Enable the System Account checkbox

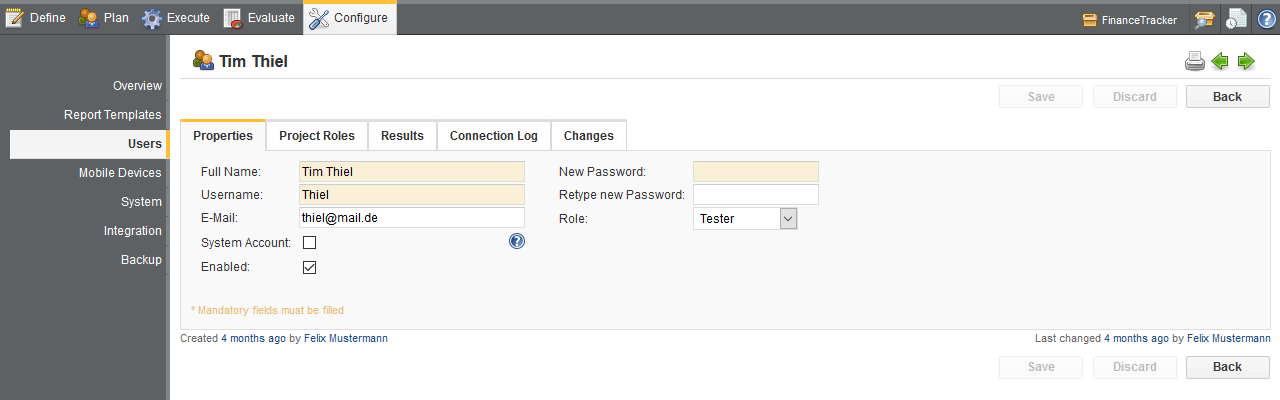[310, 242]
